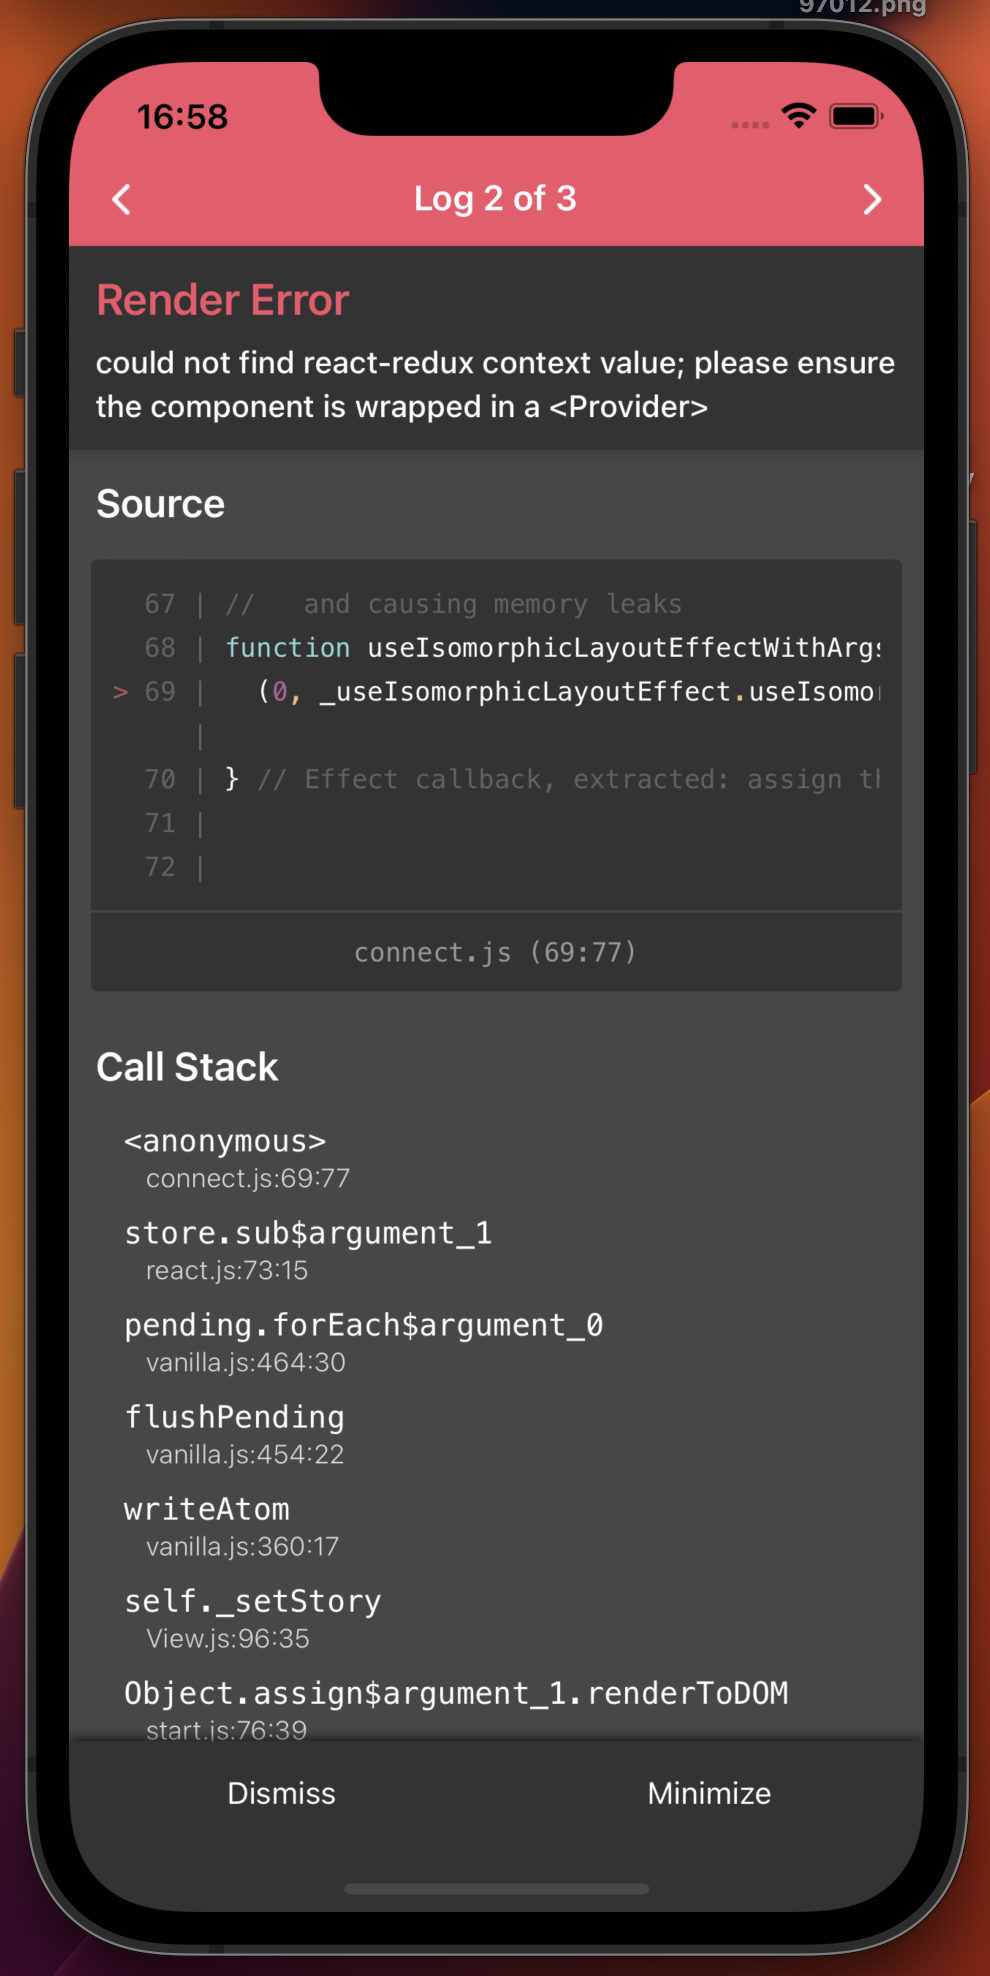Go to the previous log with left chevron
Screen dimensions: 990x1976
click(122, 199)
